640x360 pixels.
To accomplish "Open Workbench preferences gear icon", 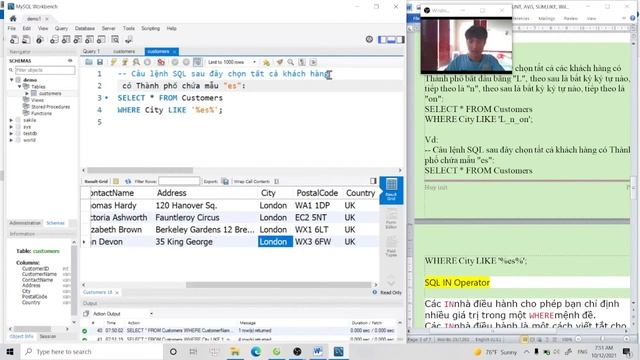I will 369,39.
